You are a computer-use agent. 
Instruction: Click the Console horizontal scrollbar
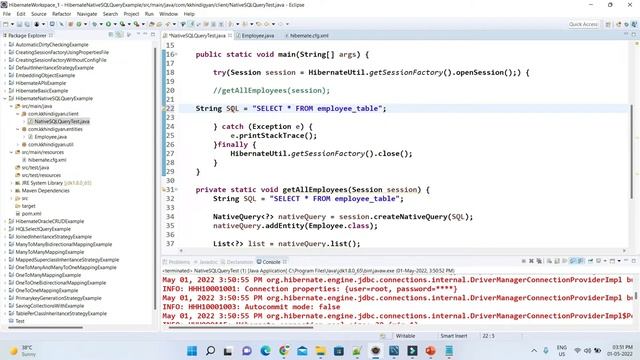pos(241,327)
